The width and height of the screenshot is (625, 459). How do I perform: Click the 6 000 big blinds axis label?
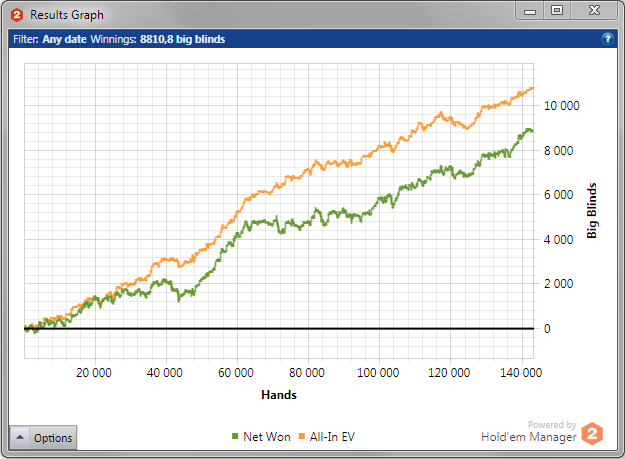(x=558, y=195)
